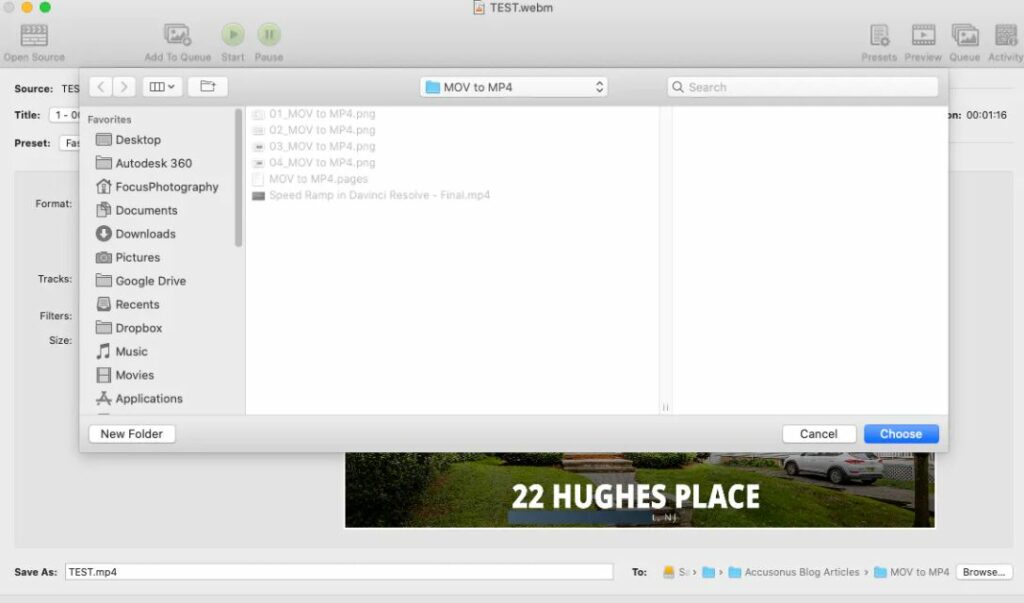
Task: Go back using the left chevron button
Action: (x=101, y=87)
